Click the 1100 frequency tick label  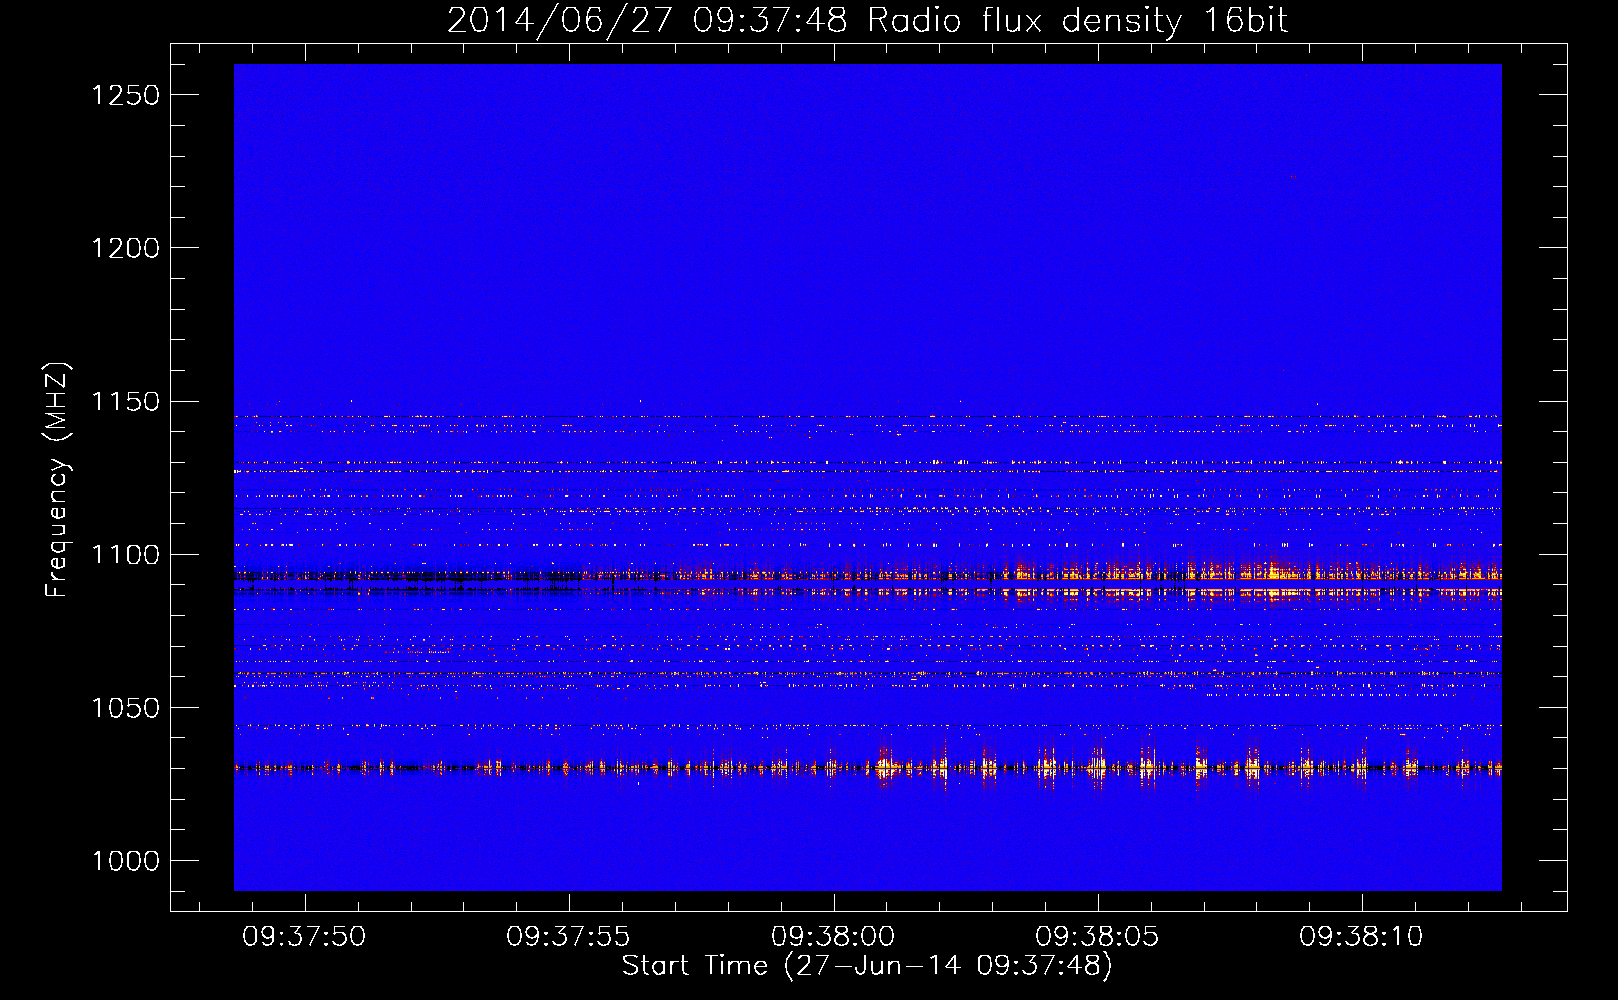[x=125, y=555]
